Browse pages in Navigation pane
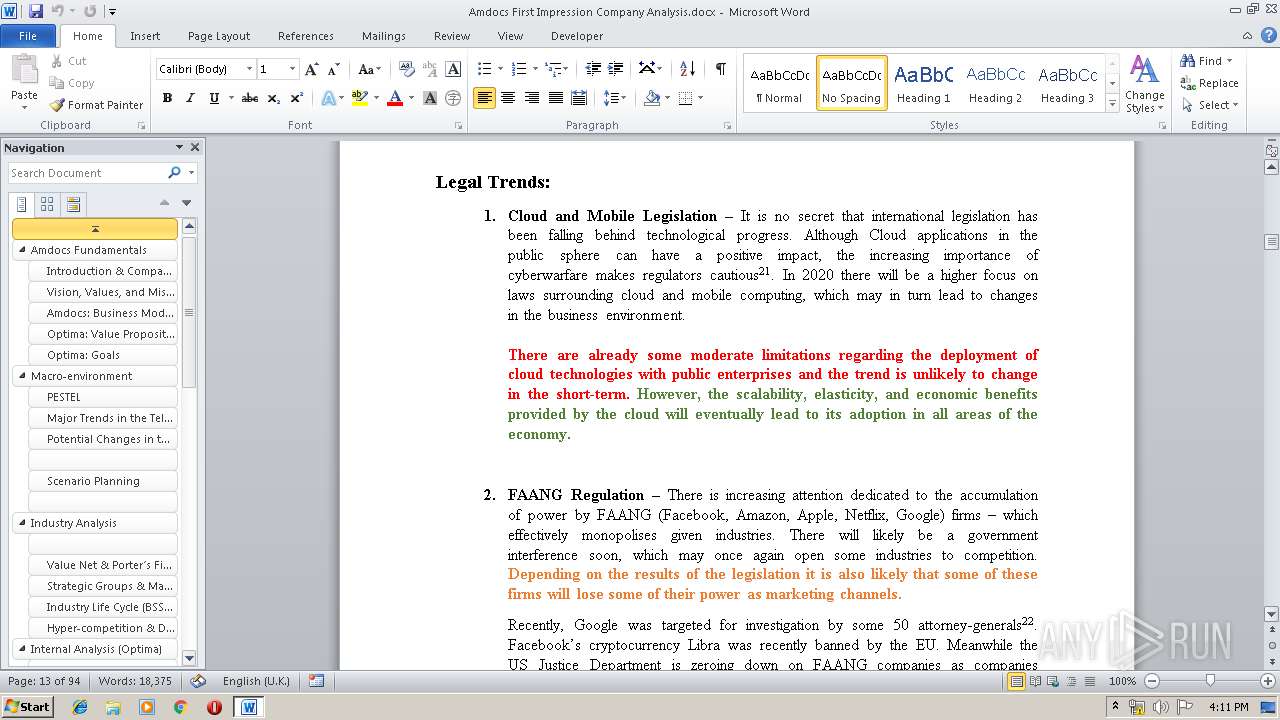 coord(47,204)
